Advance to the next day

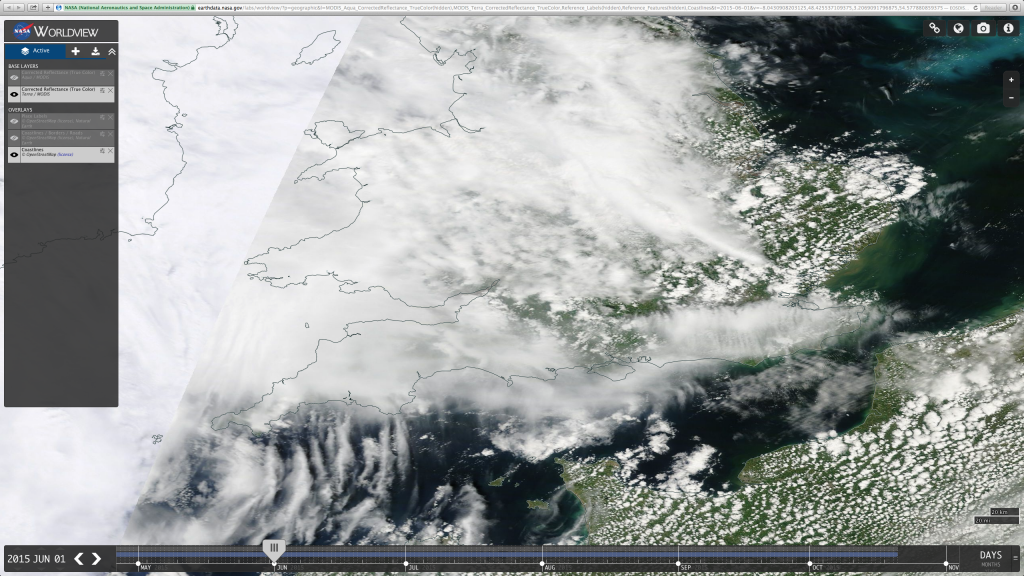(x=97, y=559)
